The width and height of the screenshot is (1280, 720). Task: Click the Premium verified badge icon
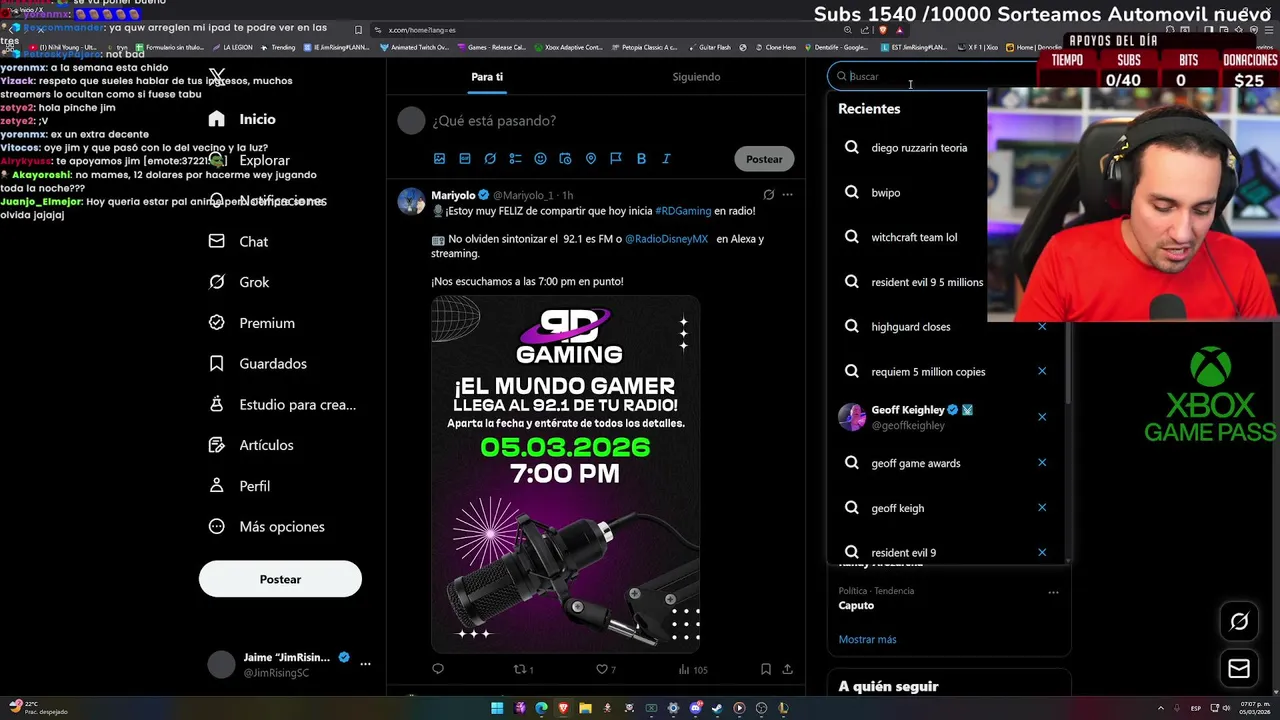pos(216,323)
